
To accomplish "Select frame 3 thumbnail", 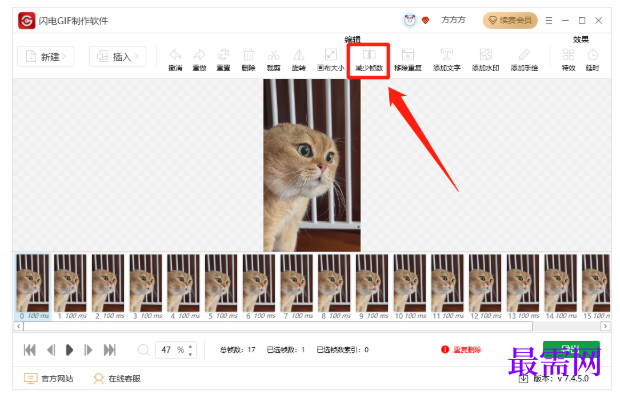I will tap(146, 283).
